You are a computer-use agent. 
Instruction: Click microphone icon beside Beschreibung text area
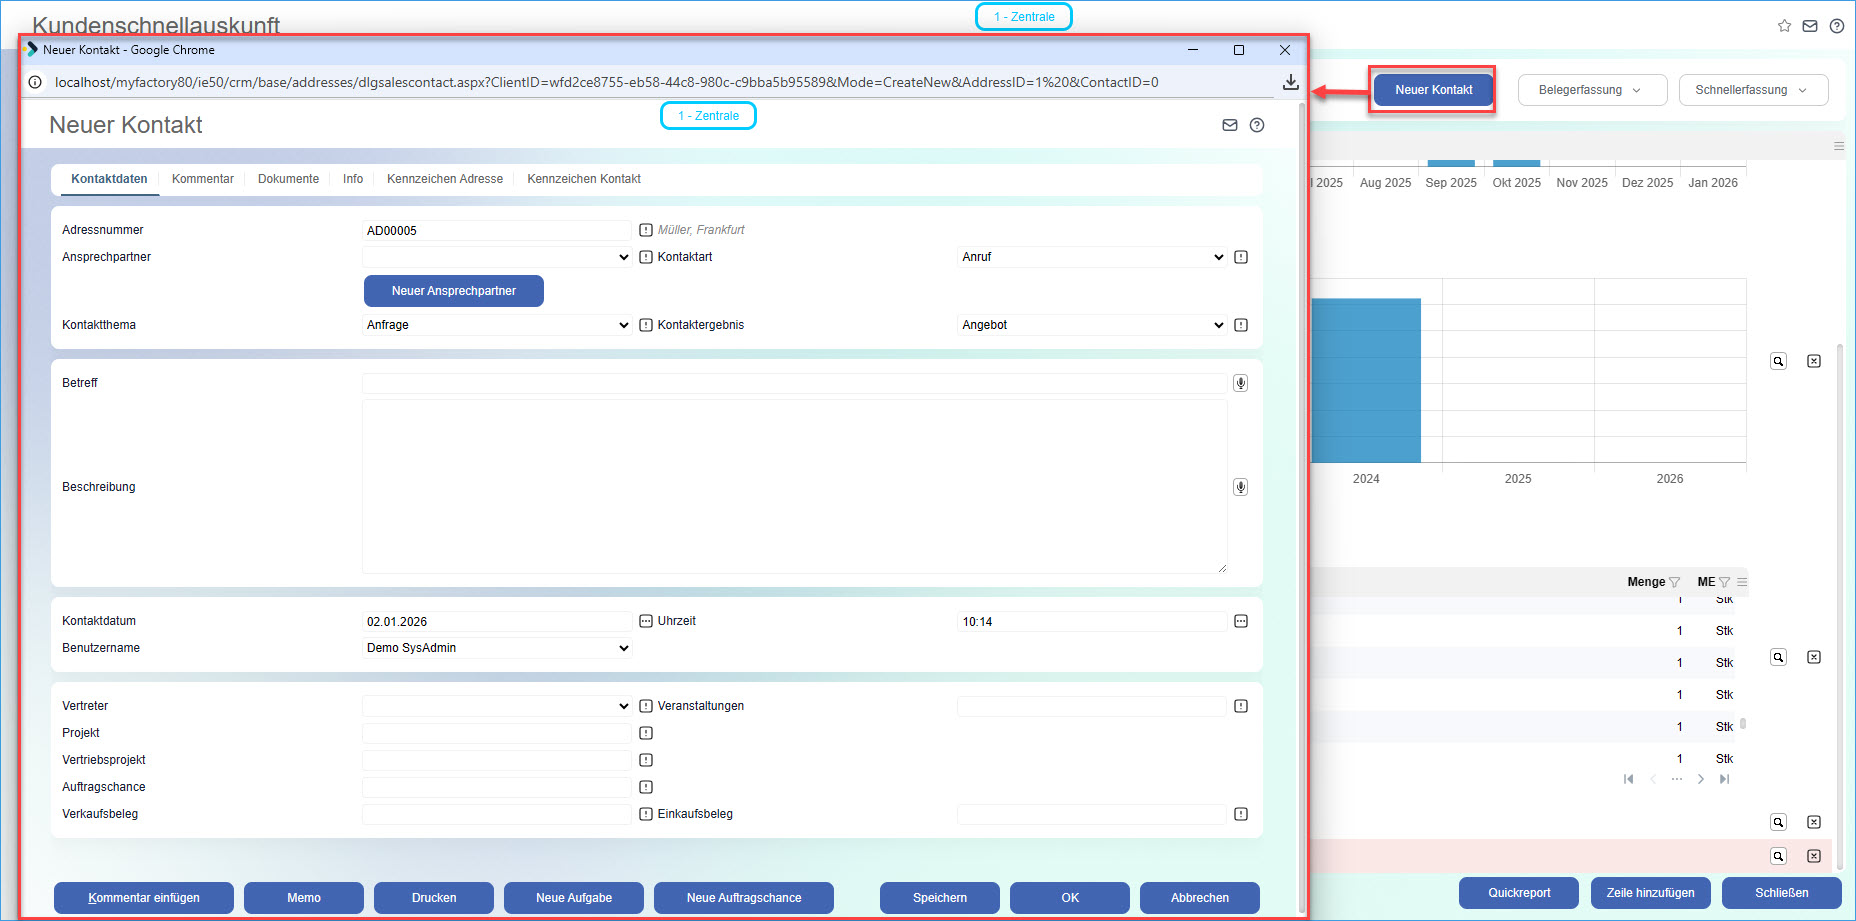[x=1240, y=487]
